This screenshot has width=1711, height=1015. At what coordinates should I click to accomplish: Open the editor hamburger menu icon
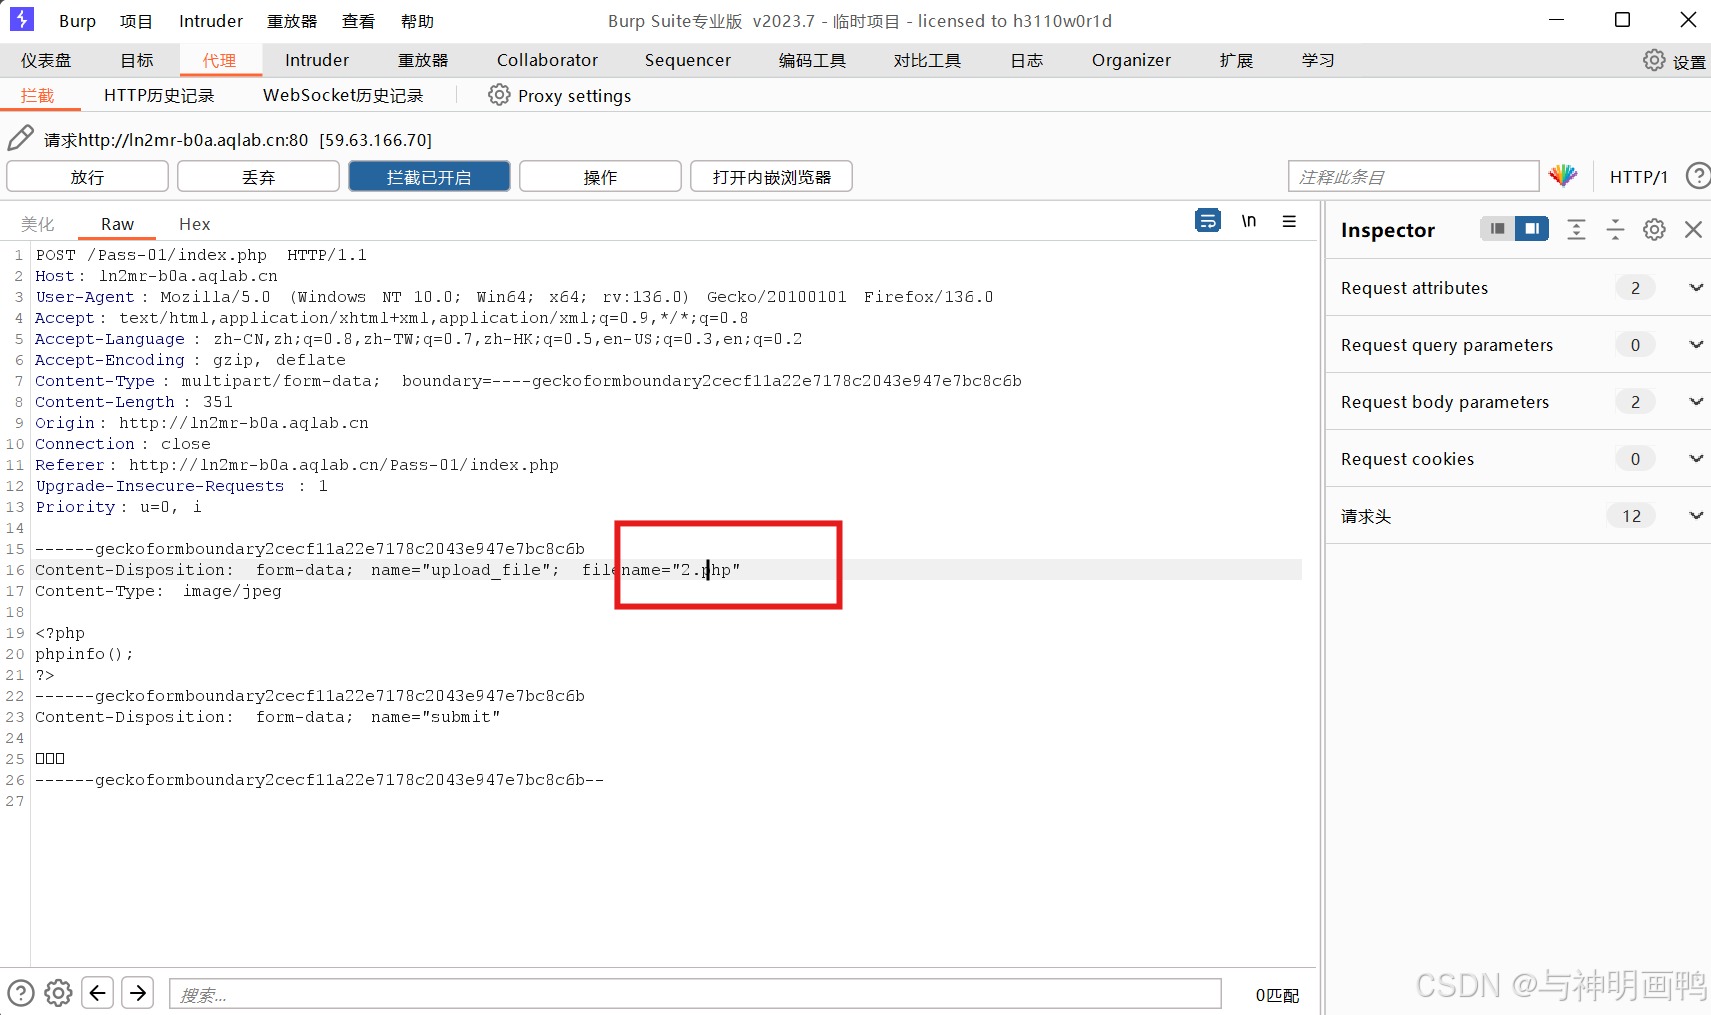(x=1290, y=221)
